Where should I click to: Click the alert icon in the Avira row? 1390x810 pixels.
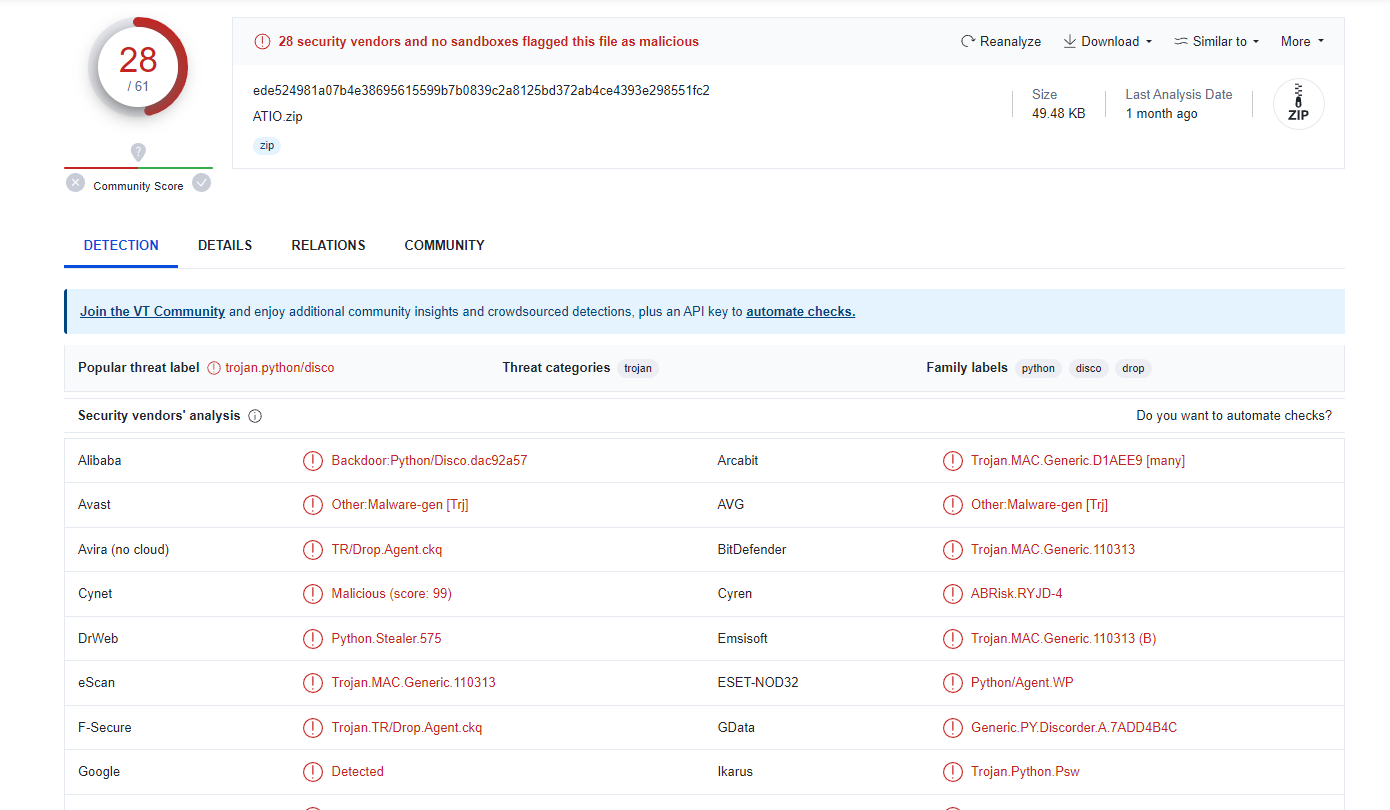[313, 549]
